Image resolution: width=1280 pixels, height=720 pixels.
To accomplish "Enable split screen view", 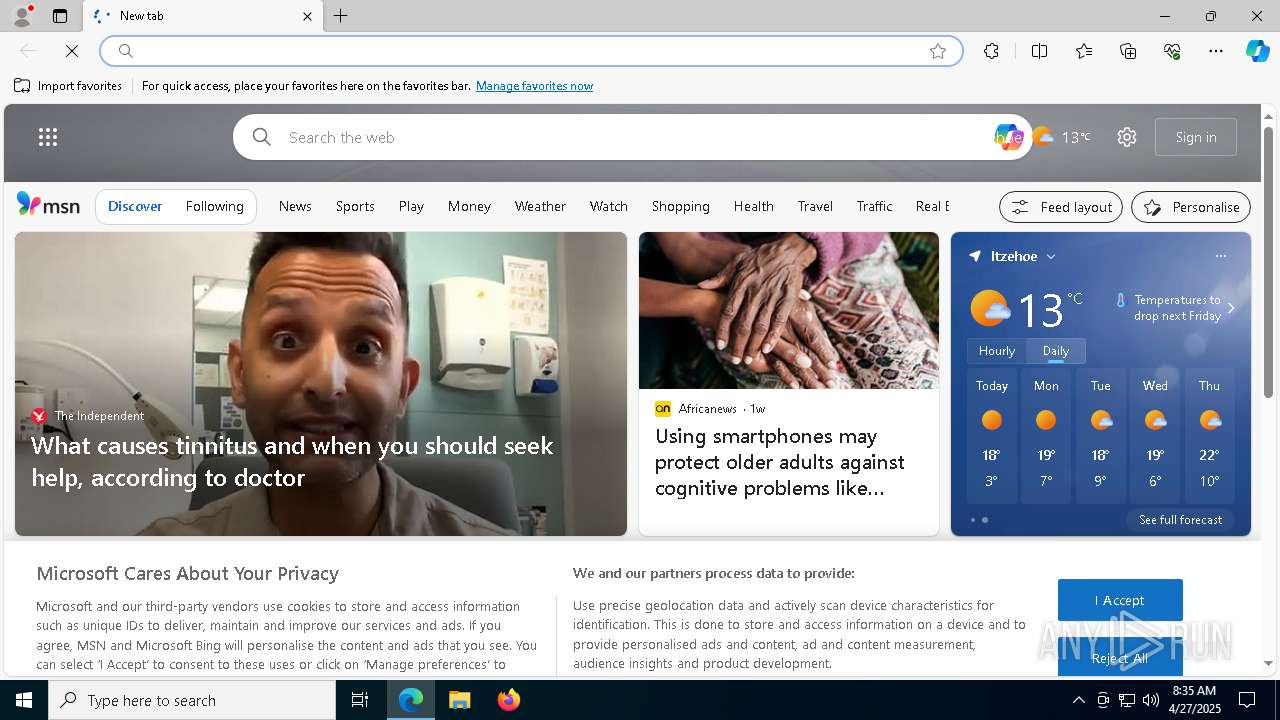I will 1039,51.
